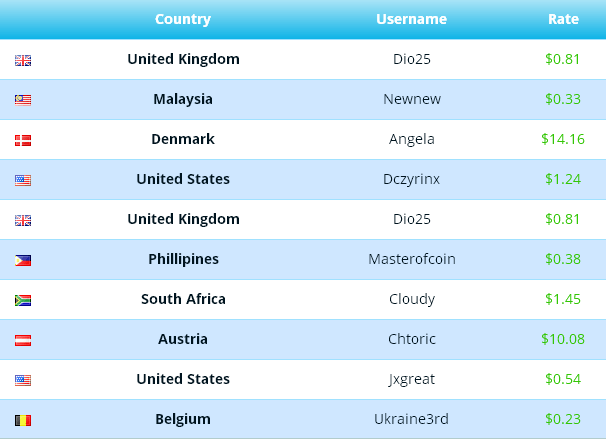Click the UK flag in the first row
This screenshot has width=606, height=439.
point(23,60)
